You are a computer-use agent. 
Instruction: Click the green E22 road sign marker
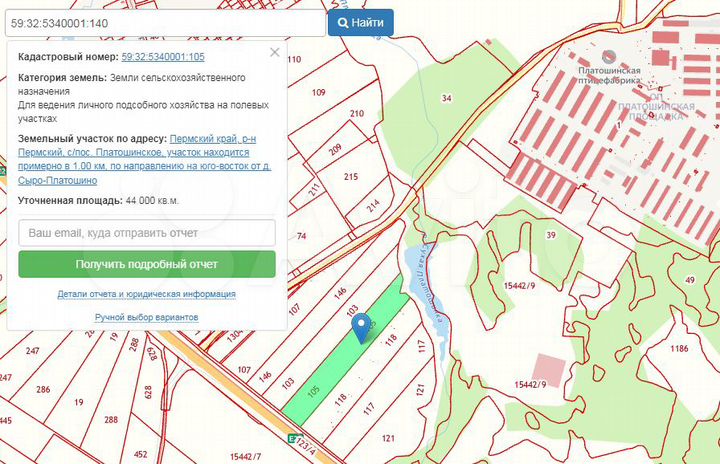click(293, 437)
